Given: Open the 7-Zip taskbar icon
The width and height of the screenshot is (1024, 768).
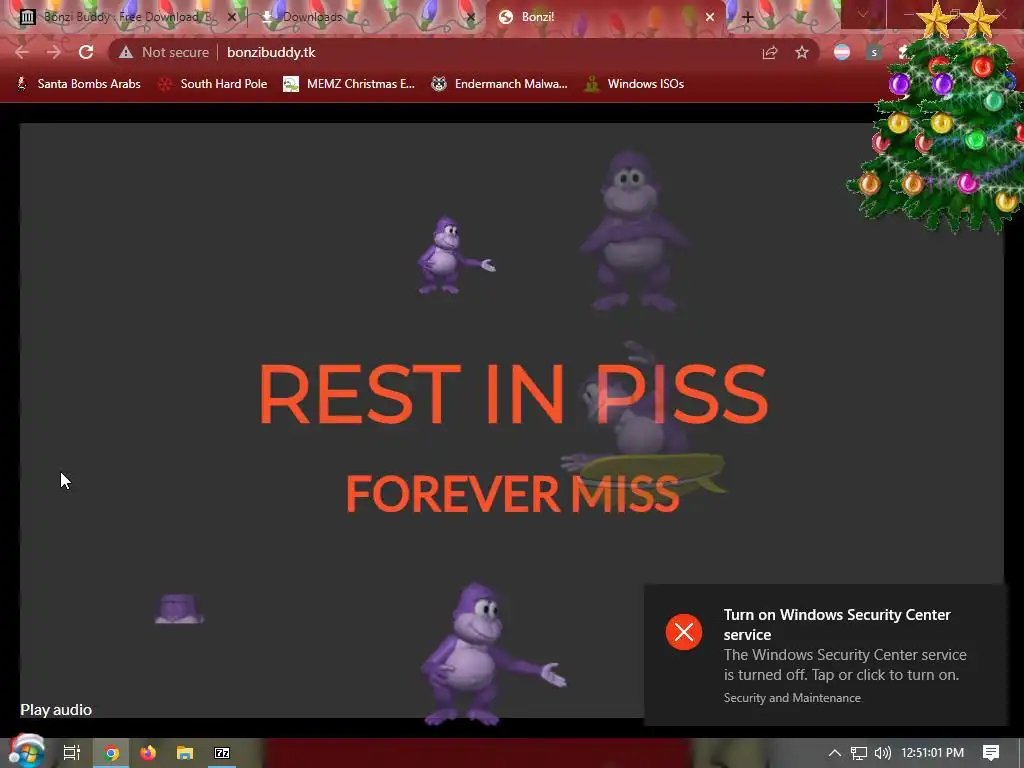Looking at the screenshot, I should pos(222,753).
